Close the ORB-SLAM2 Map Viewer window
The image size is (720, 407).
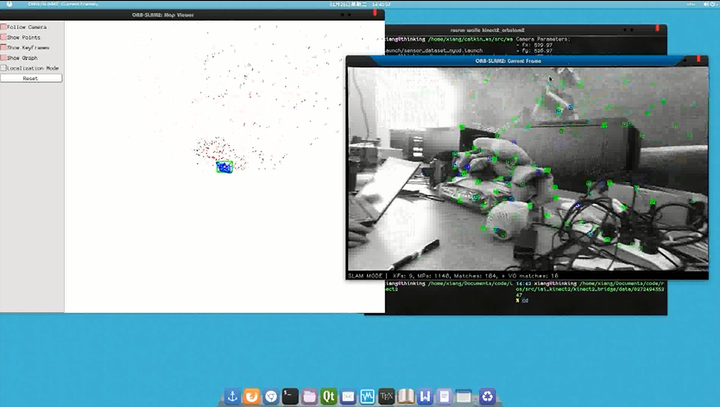pyautogui.click(x=375, y=13)
